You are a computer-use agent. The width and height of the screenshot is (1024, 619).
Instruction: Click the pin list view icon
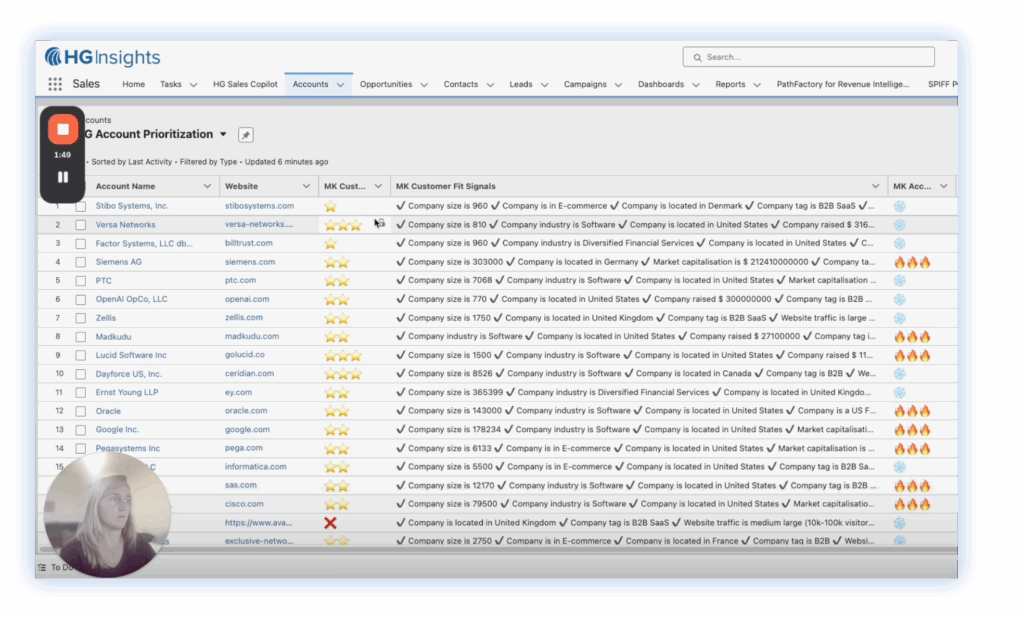tap(245, 135)
